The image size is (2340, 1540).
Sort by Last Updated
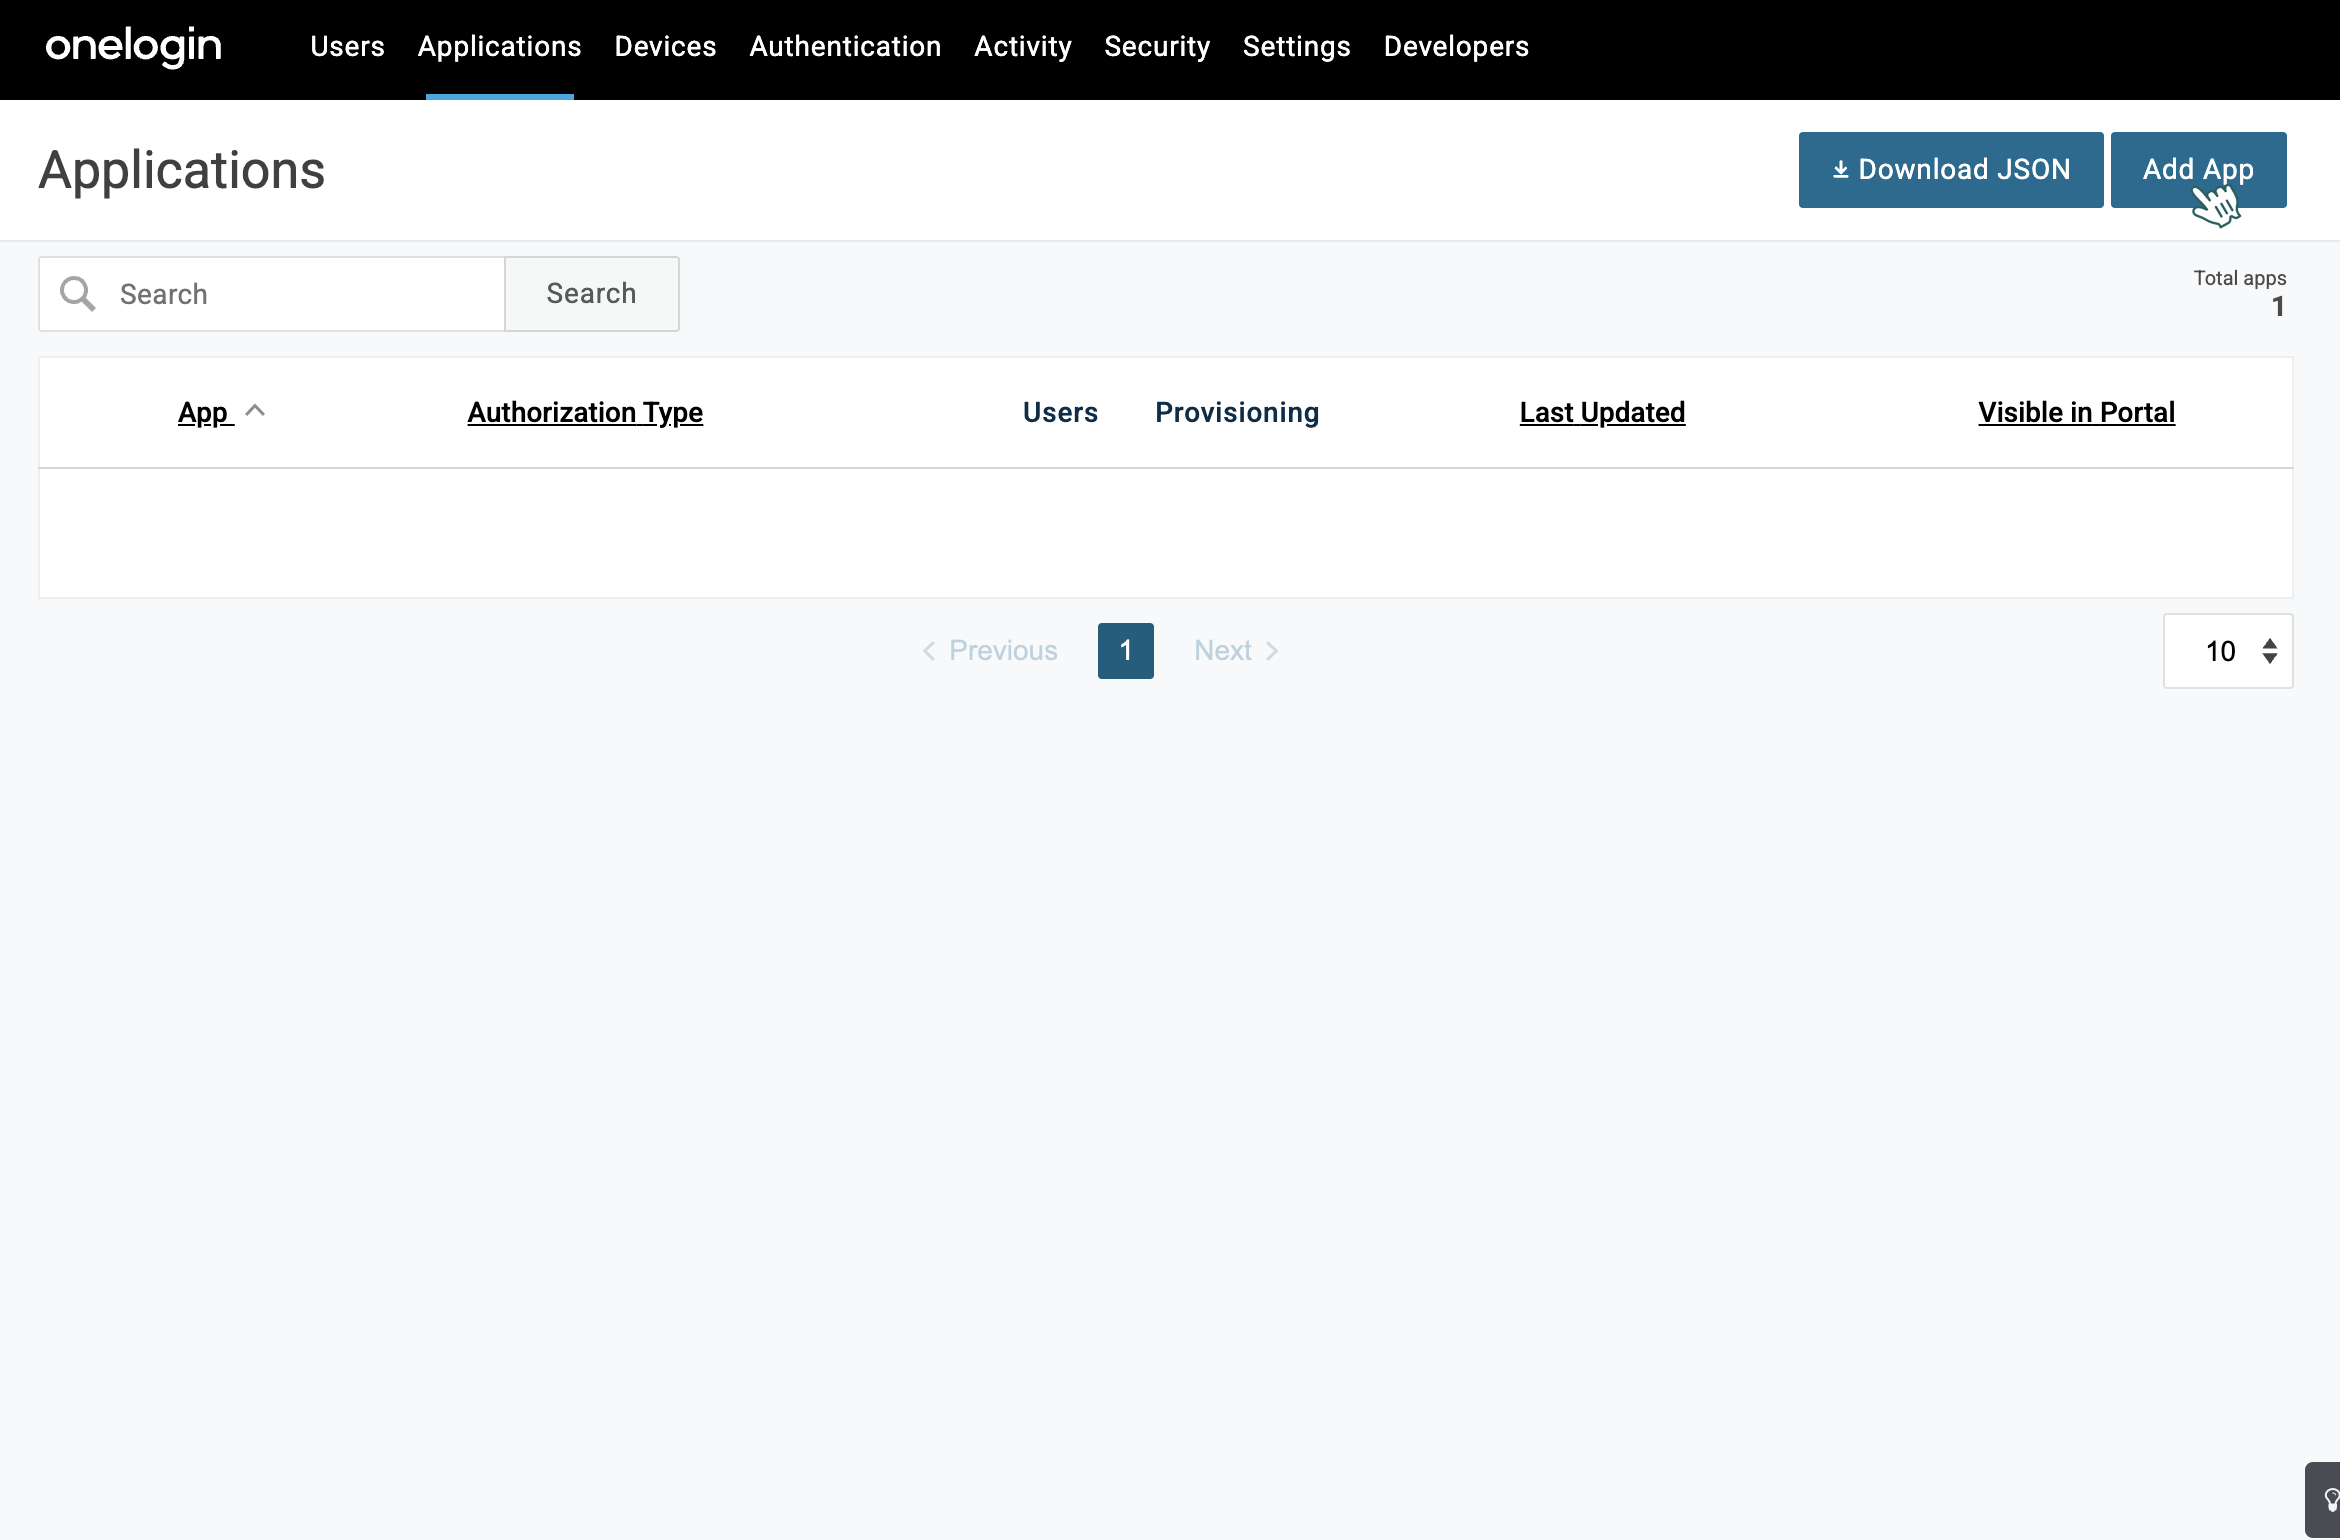coord(1602,412)
